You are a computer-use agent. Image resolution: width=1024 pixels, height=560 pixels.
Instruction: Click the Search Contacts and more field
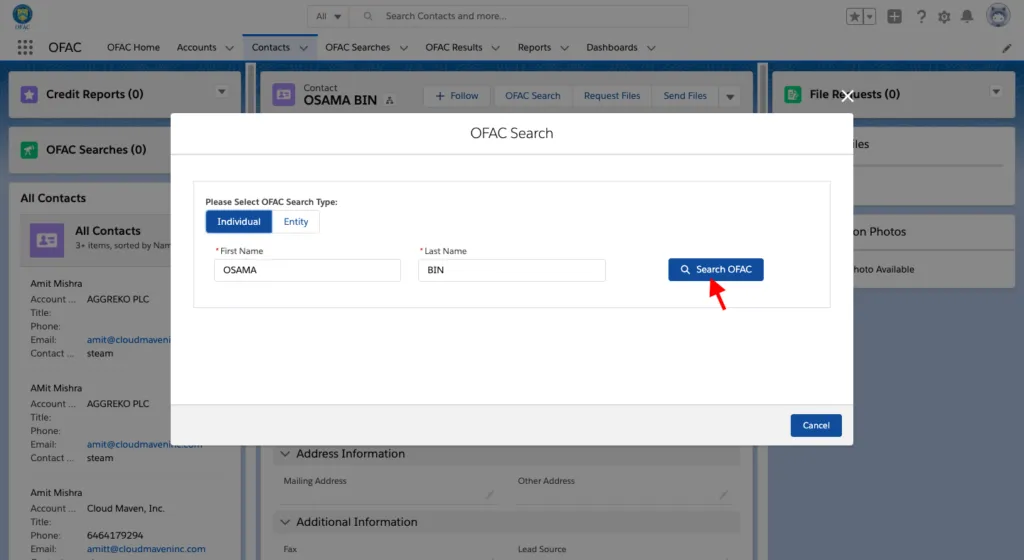point(519,16)
